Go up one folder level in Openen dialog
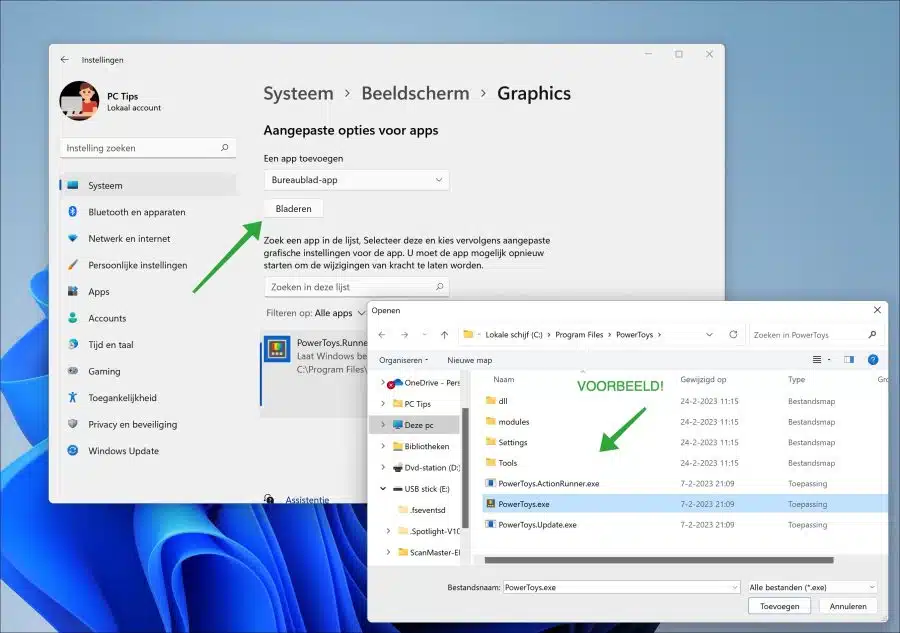The image size is (900, 633). pyautogui.click(x=444, y=335)
